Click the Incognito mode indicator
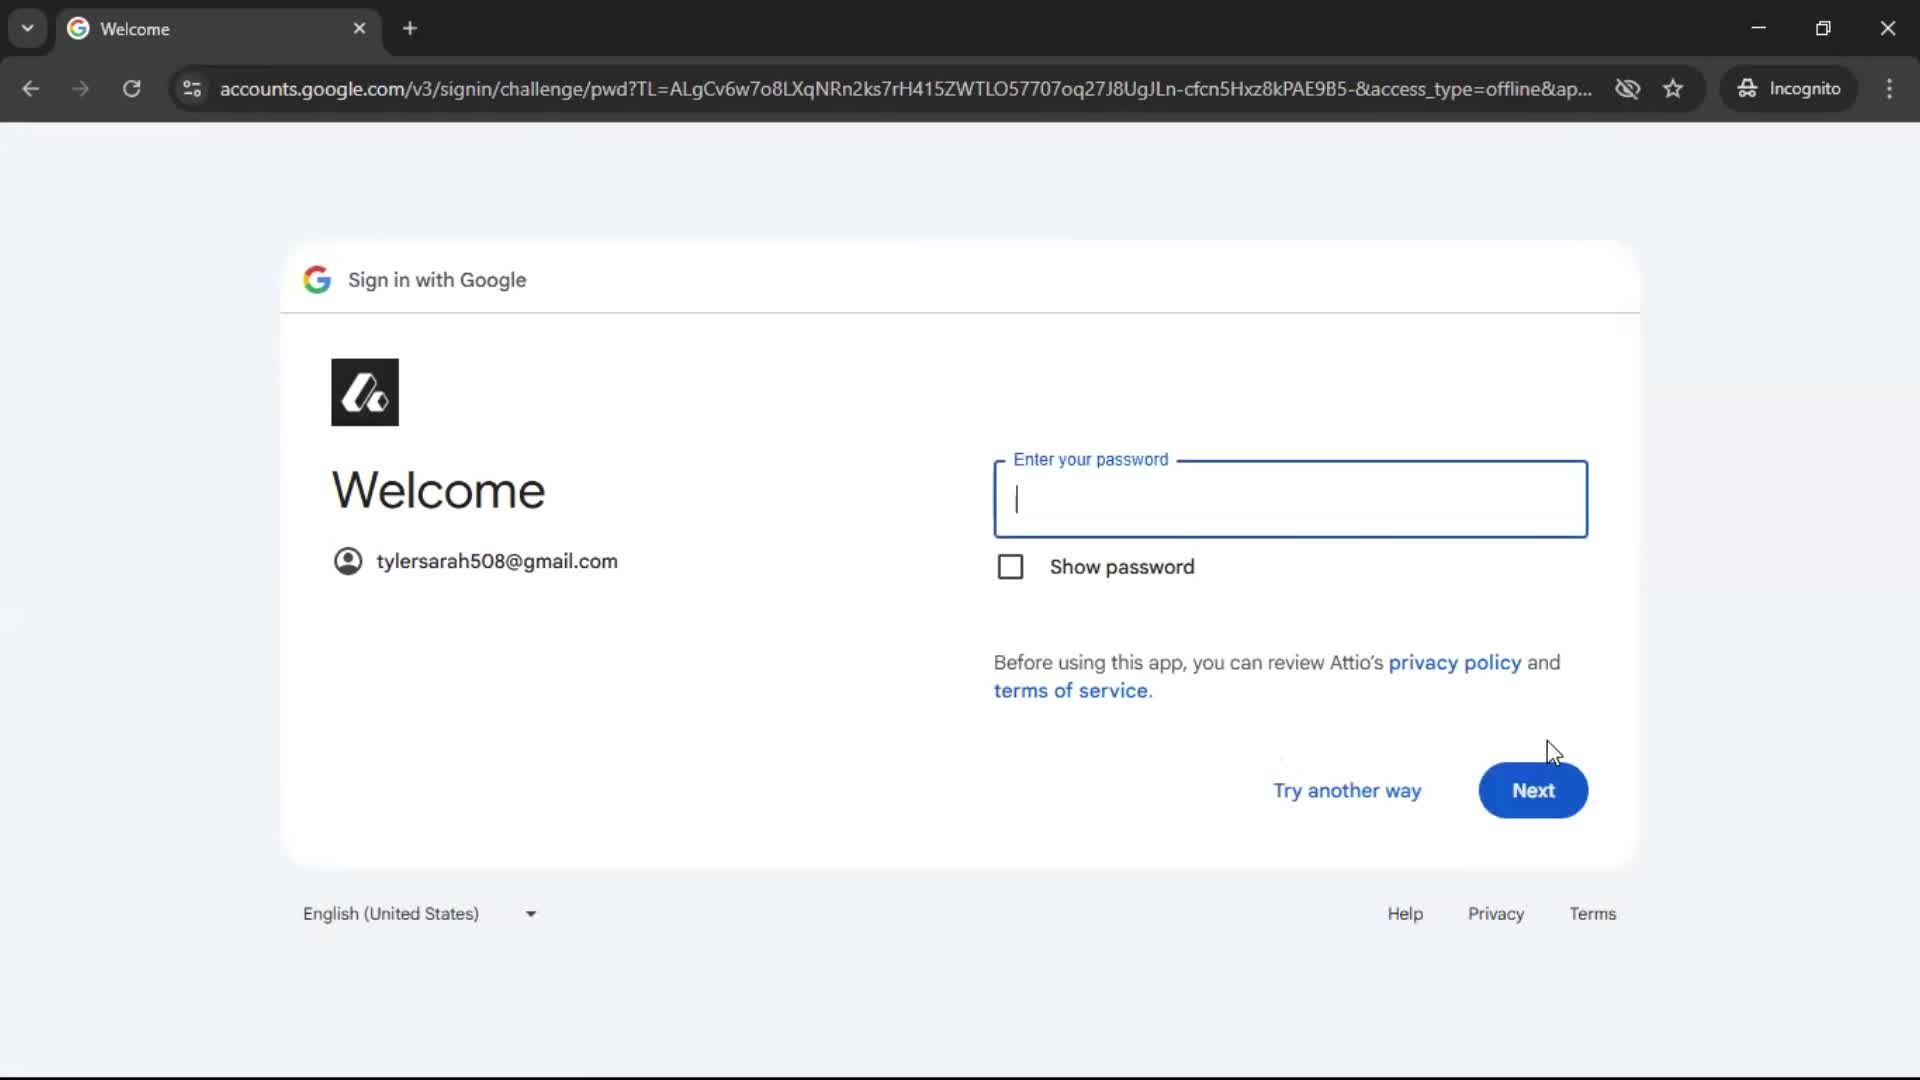1920x1080 pixels. click(x=1789, y=88)
